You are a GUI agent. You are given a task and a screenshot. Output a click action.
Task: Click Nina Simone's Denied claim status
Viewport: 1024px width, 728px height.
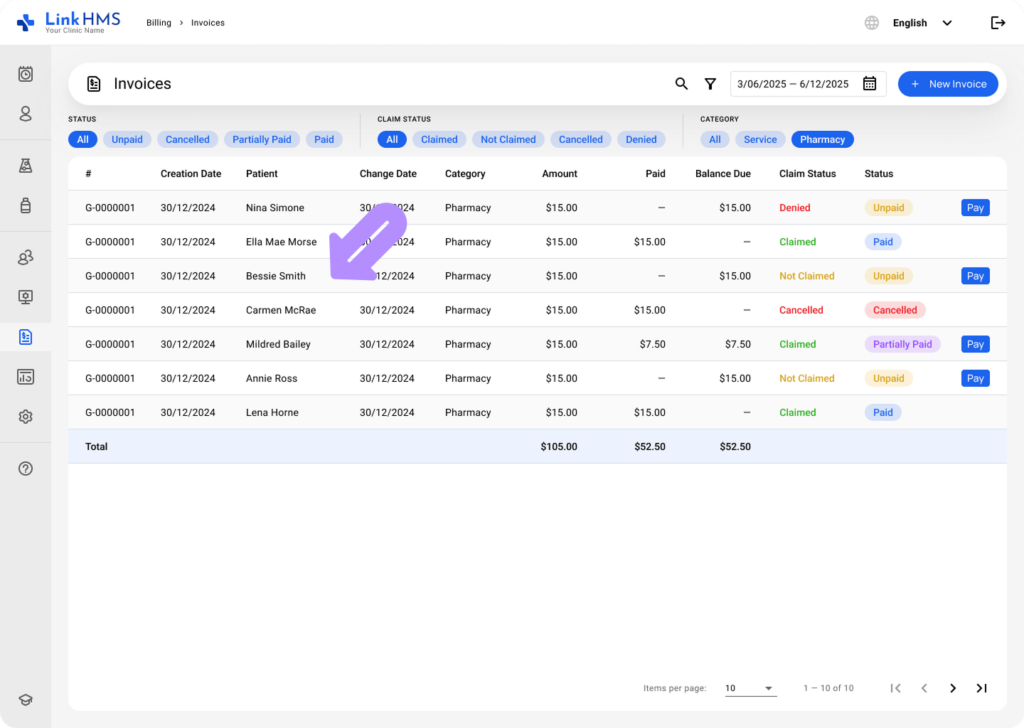(795, 208)
